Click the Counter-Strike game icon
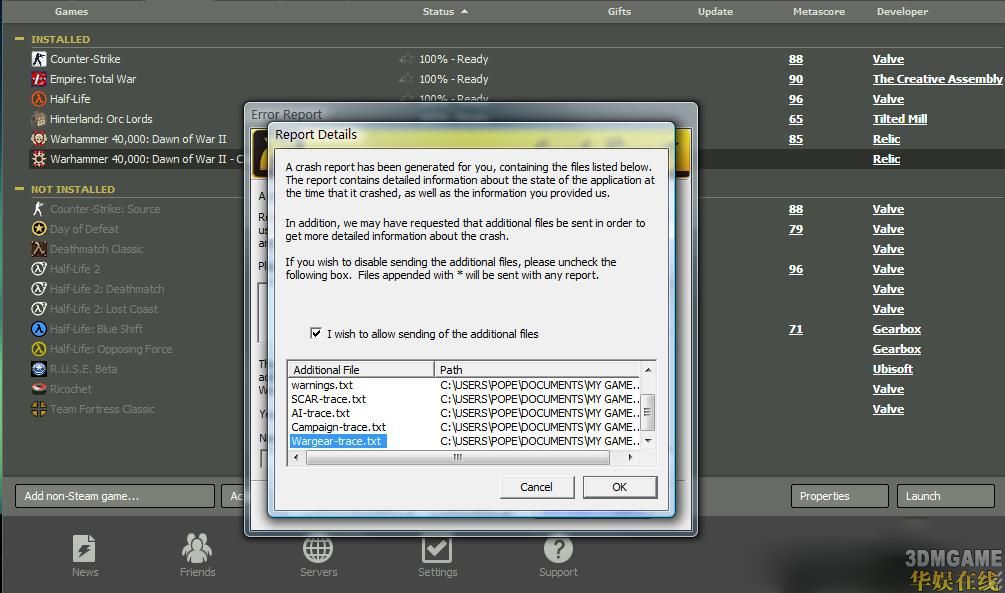This screenshot has width=1005, height=593. point(39,59)
